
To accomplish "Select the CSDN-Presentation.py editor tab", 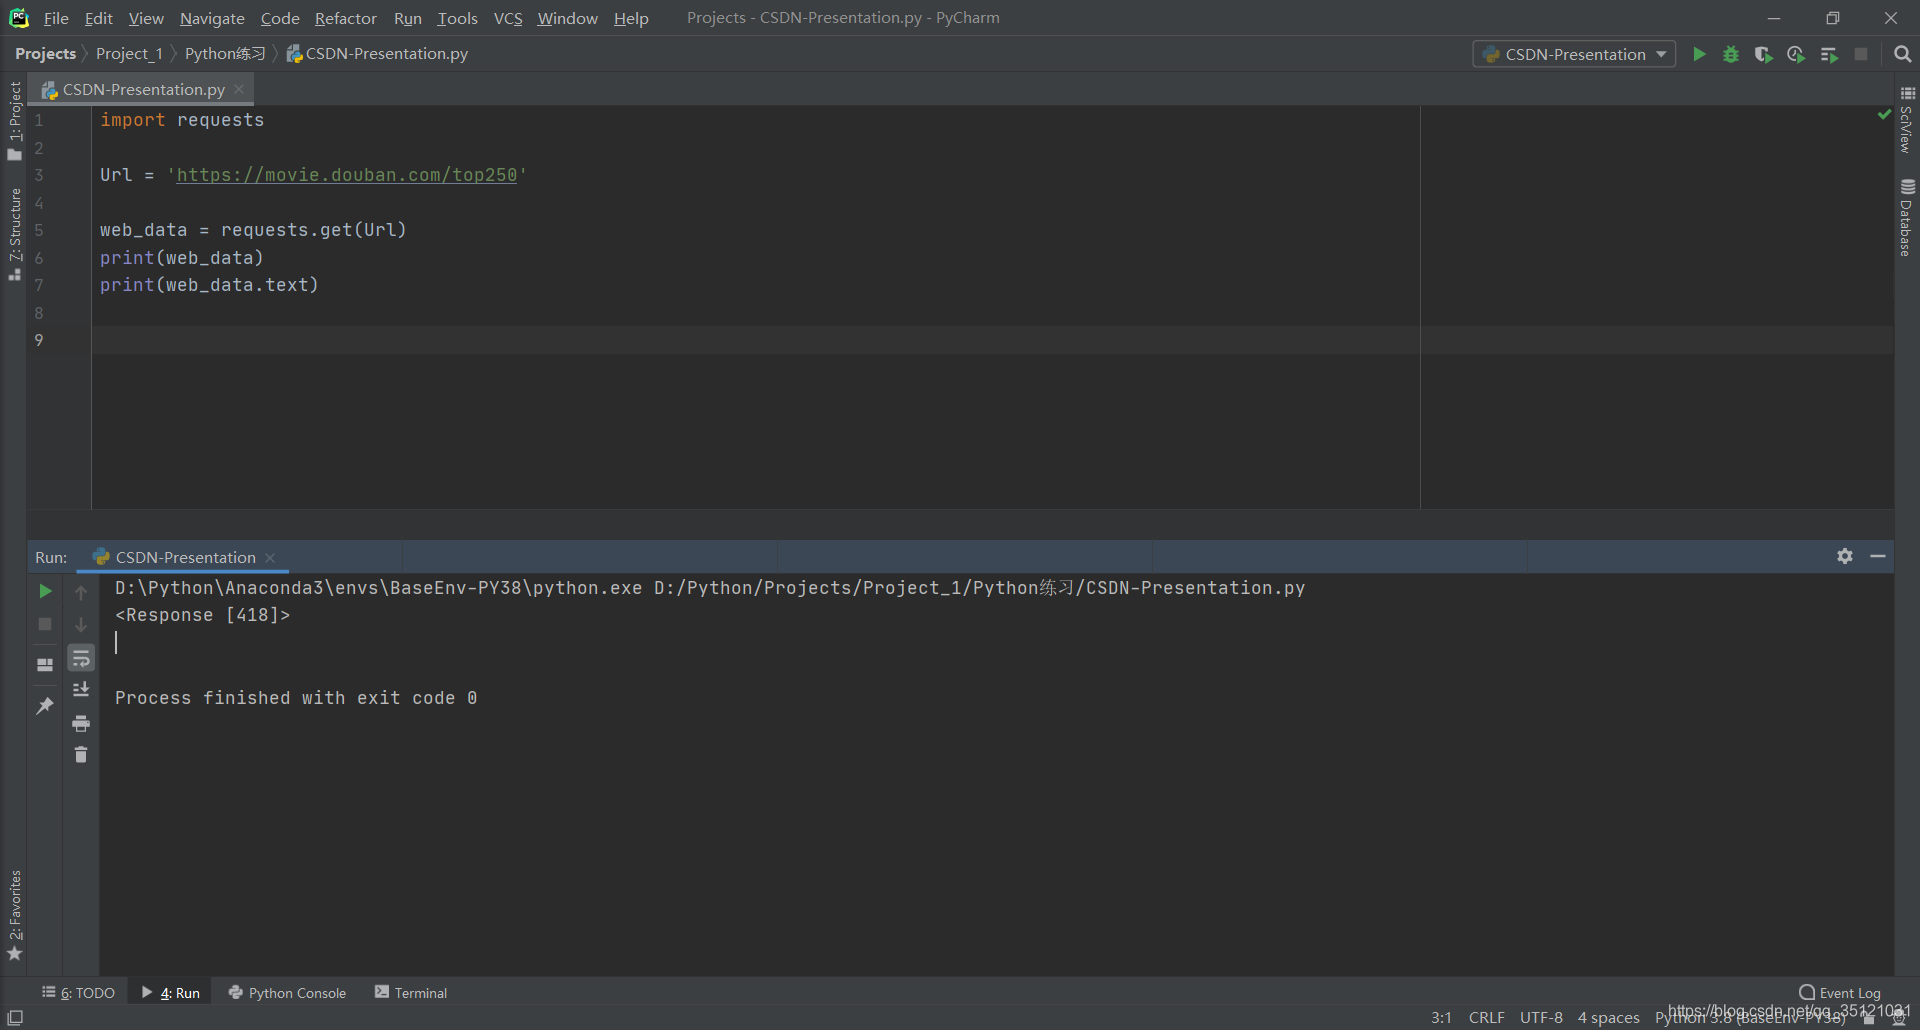I will point(143,90).
